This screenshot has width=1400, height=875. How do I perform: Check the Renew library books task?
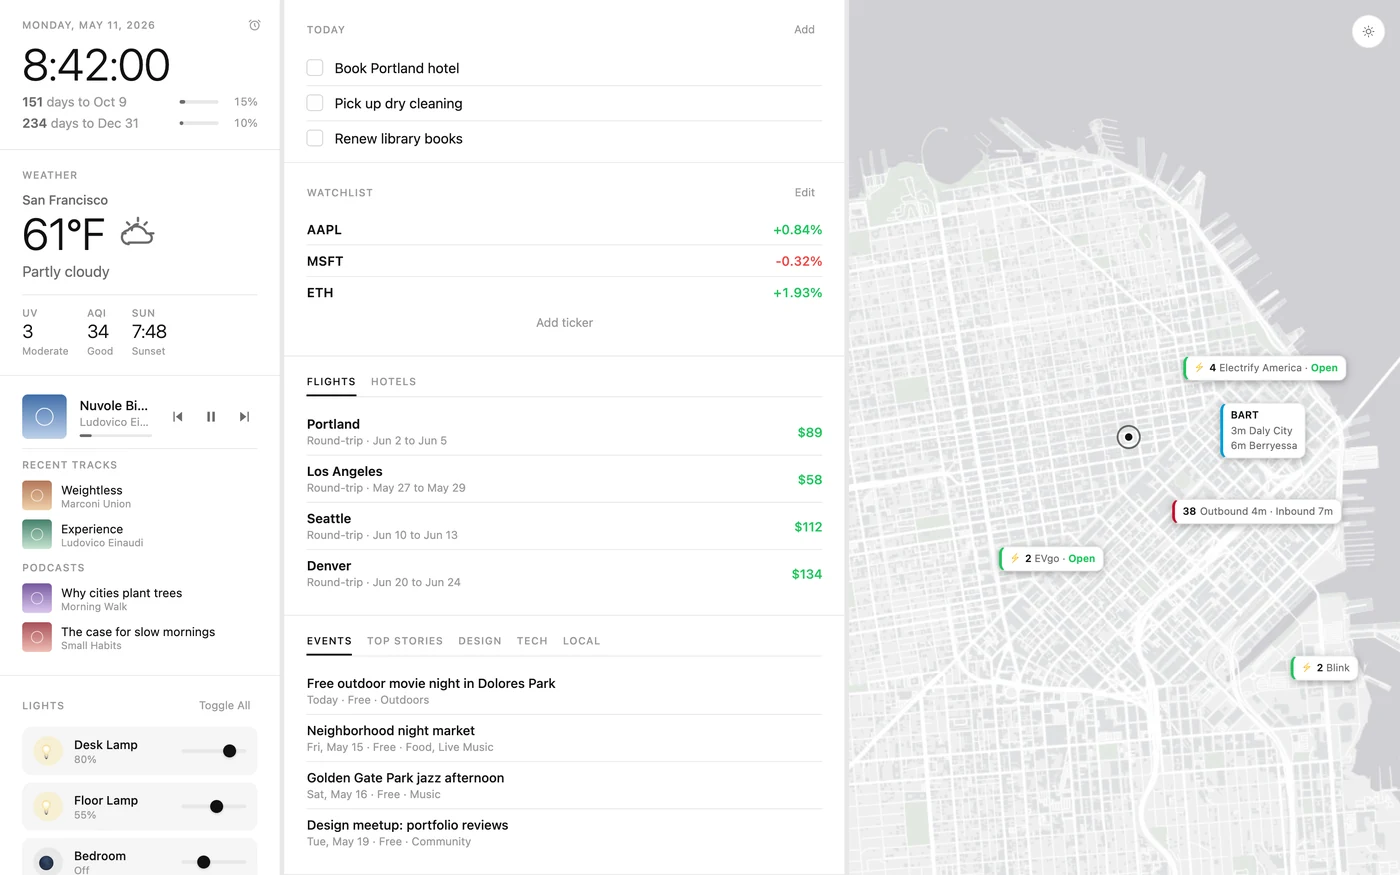[x=315, y=138]
